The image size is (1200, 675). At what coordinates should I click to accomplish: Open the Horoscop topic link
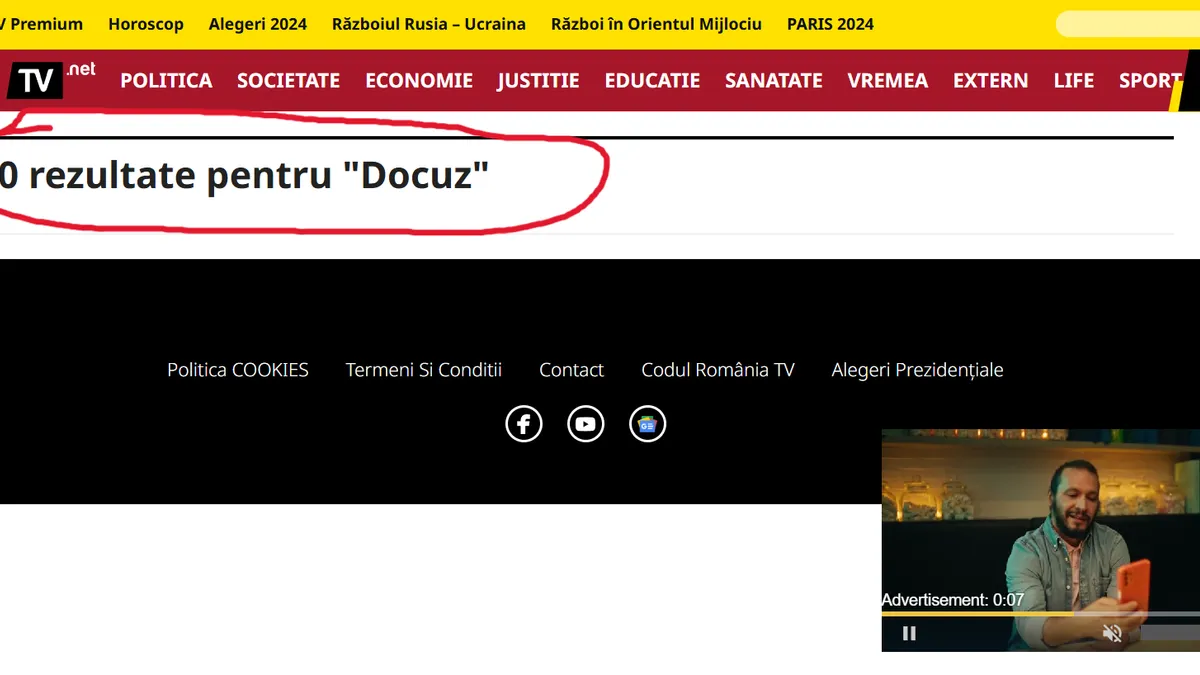click(x=146, y=24)
